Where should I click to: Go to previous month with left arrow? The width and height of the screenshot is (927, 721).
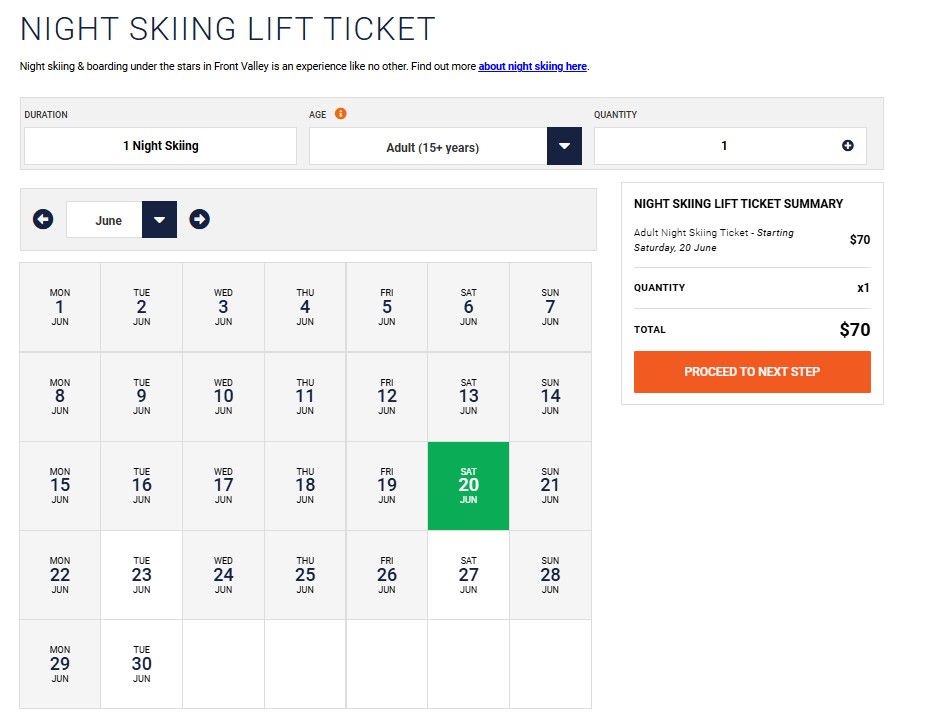pos(43,219)
